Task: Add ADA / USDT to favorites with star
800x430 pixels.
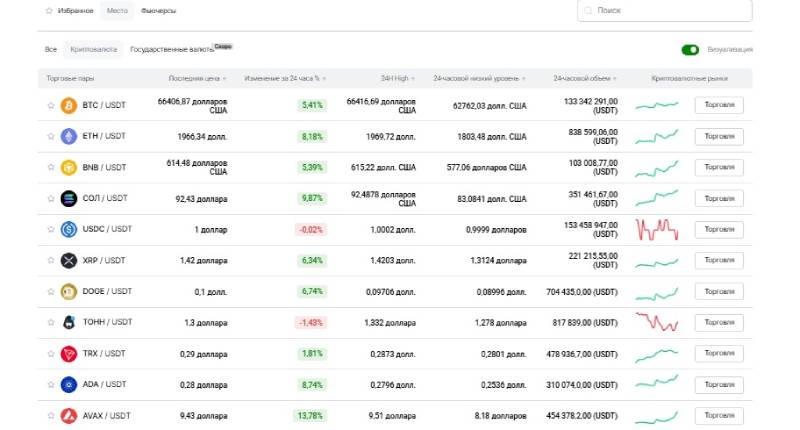Action: (51, 384)
